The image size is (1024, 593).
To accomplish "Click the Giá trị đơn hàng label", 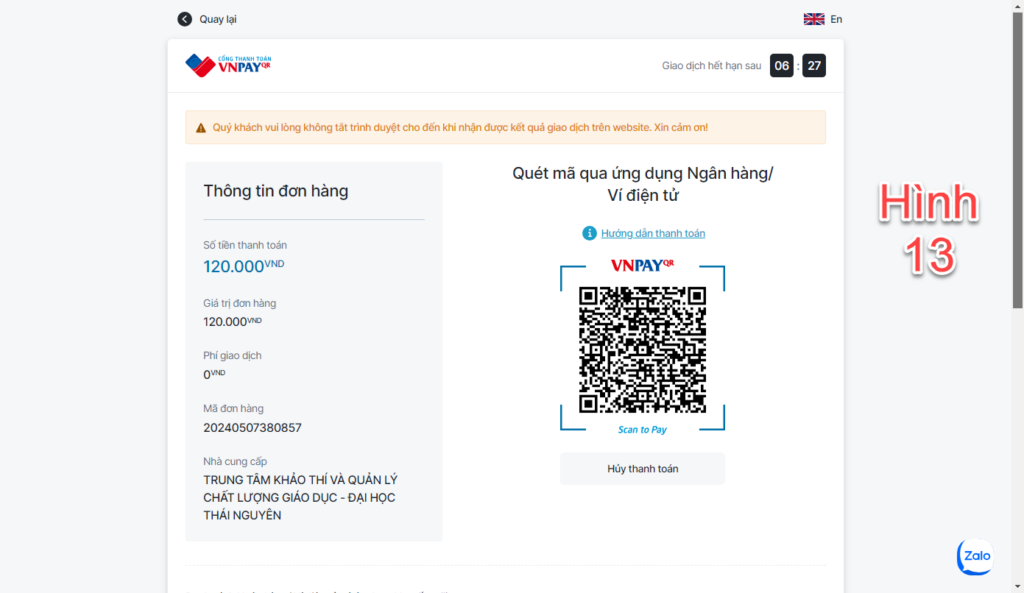I will click(240, 303).
